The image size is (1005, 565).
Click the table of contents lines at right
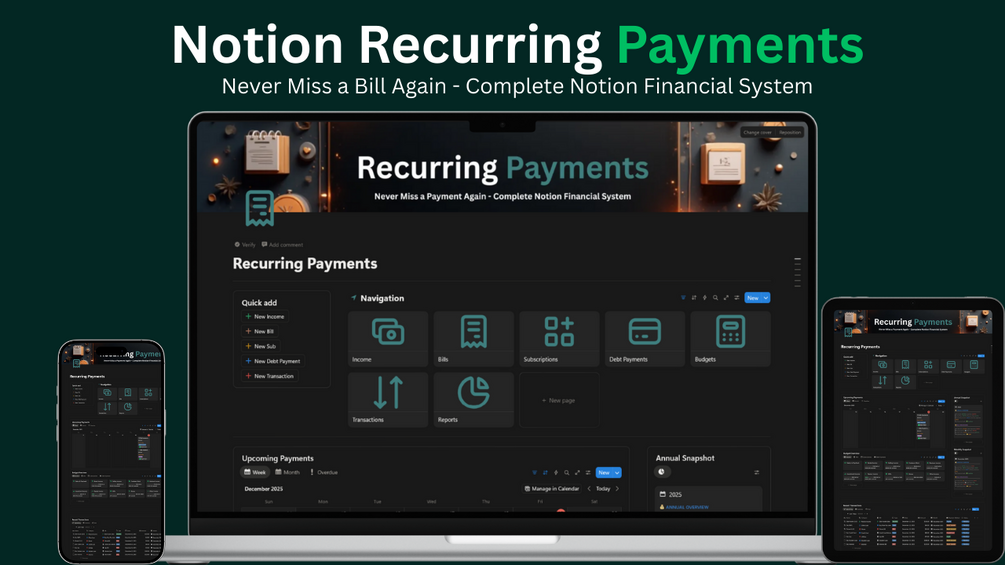point(797,272)
